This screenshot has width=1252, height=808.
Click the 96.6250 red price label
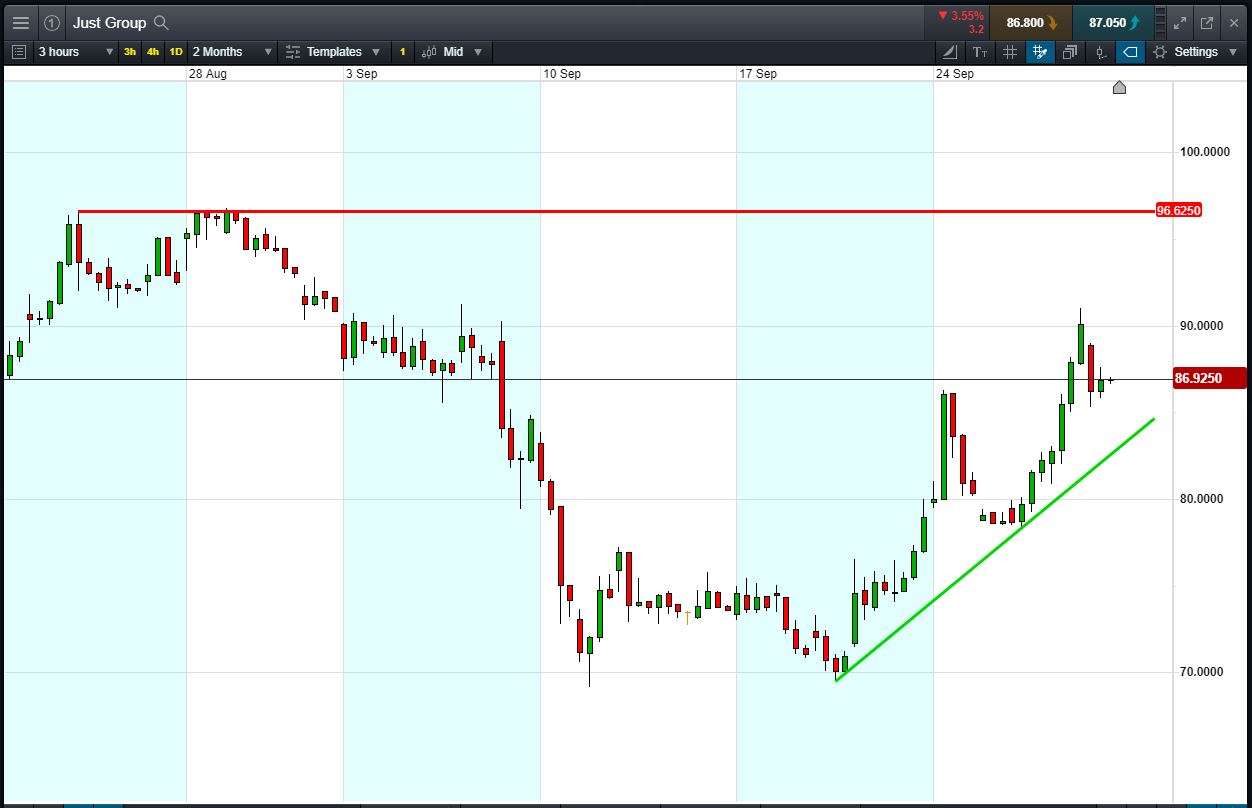point(1178,211)
